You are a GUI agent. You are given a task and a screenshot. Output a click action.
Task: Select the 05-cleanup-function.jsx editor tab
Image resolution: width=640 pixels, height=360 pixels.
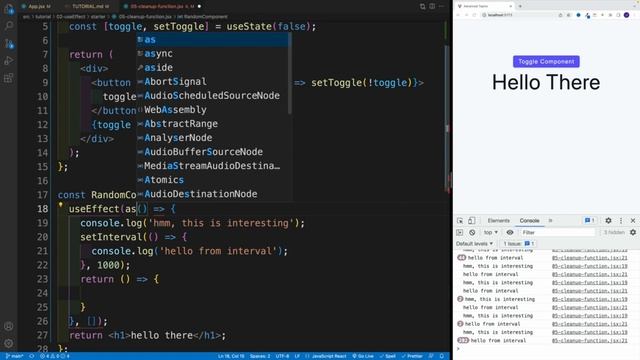162,7
